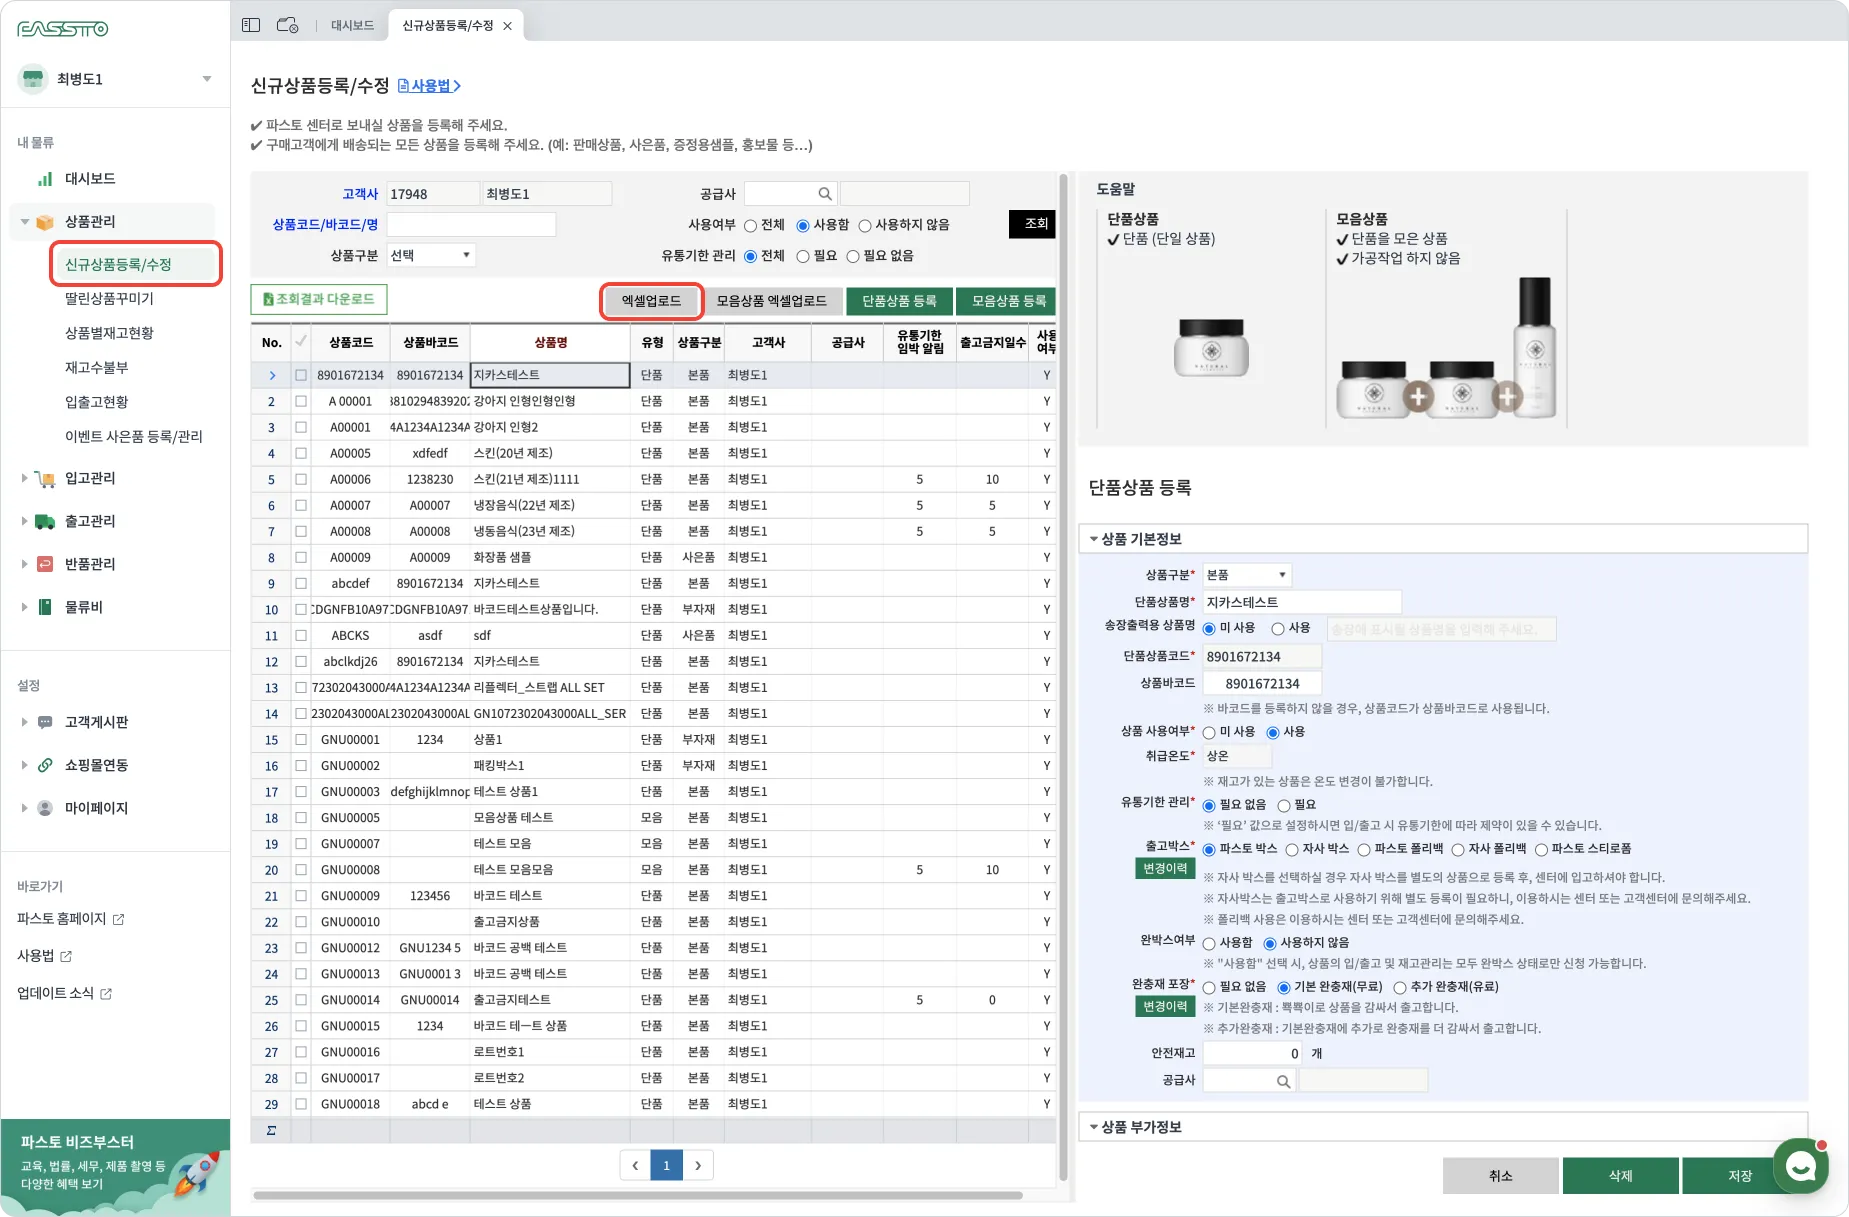
Task: Click the 공급사 magnifier in the 단품상품 등록 form
Action: coord(1283,1081)
